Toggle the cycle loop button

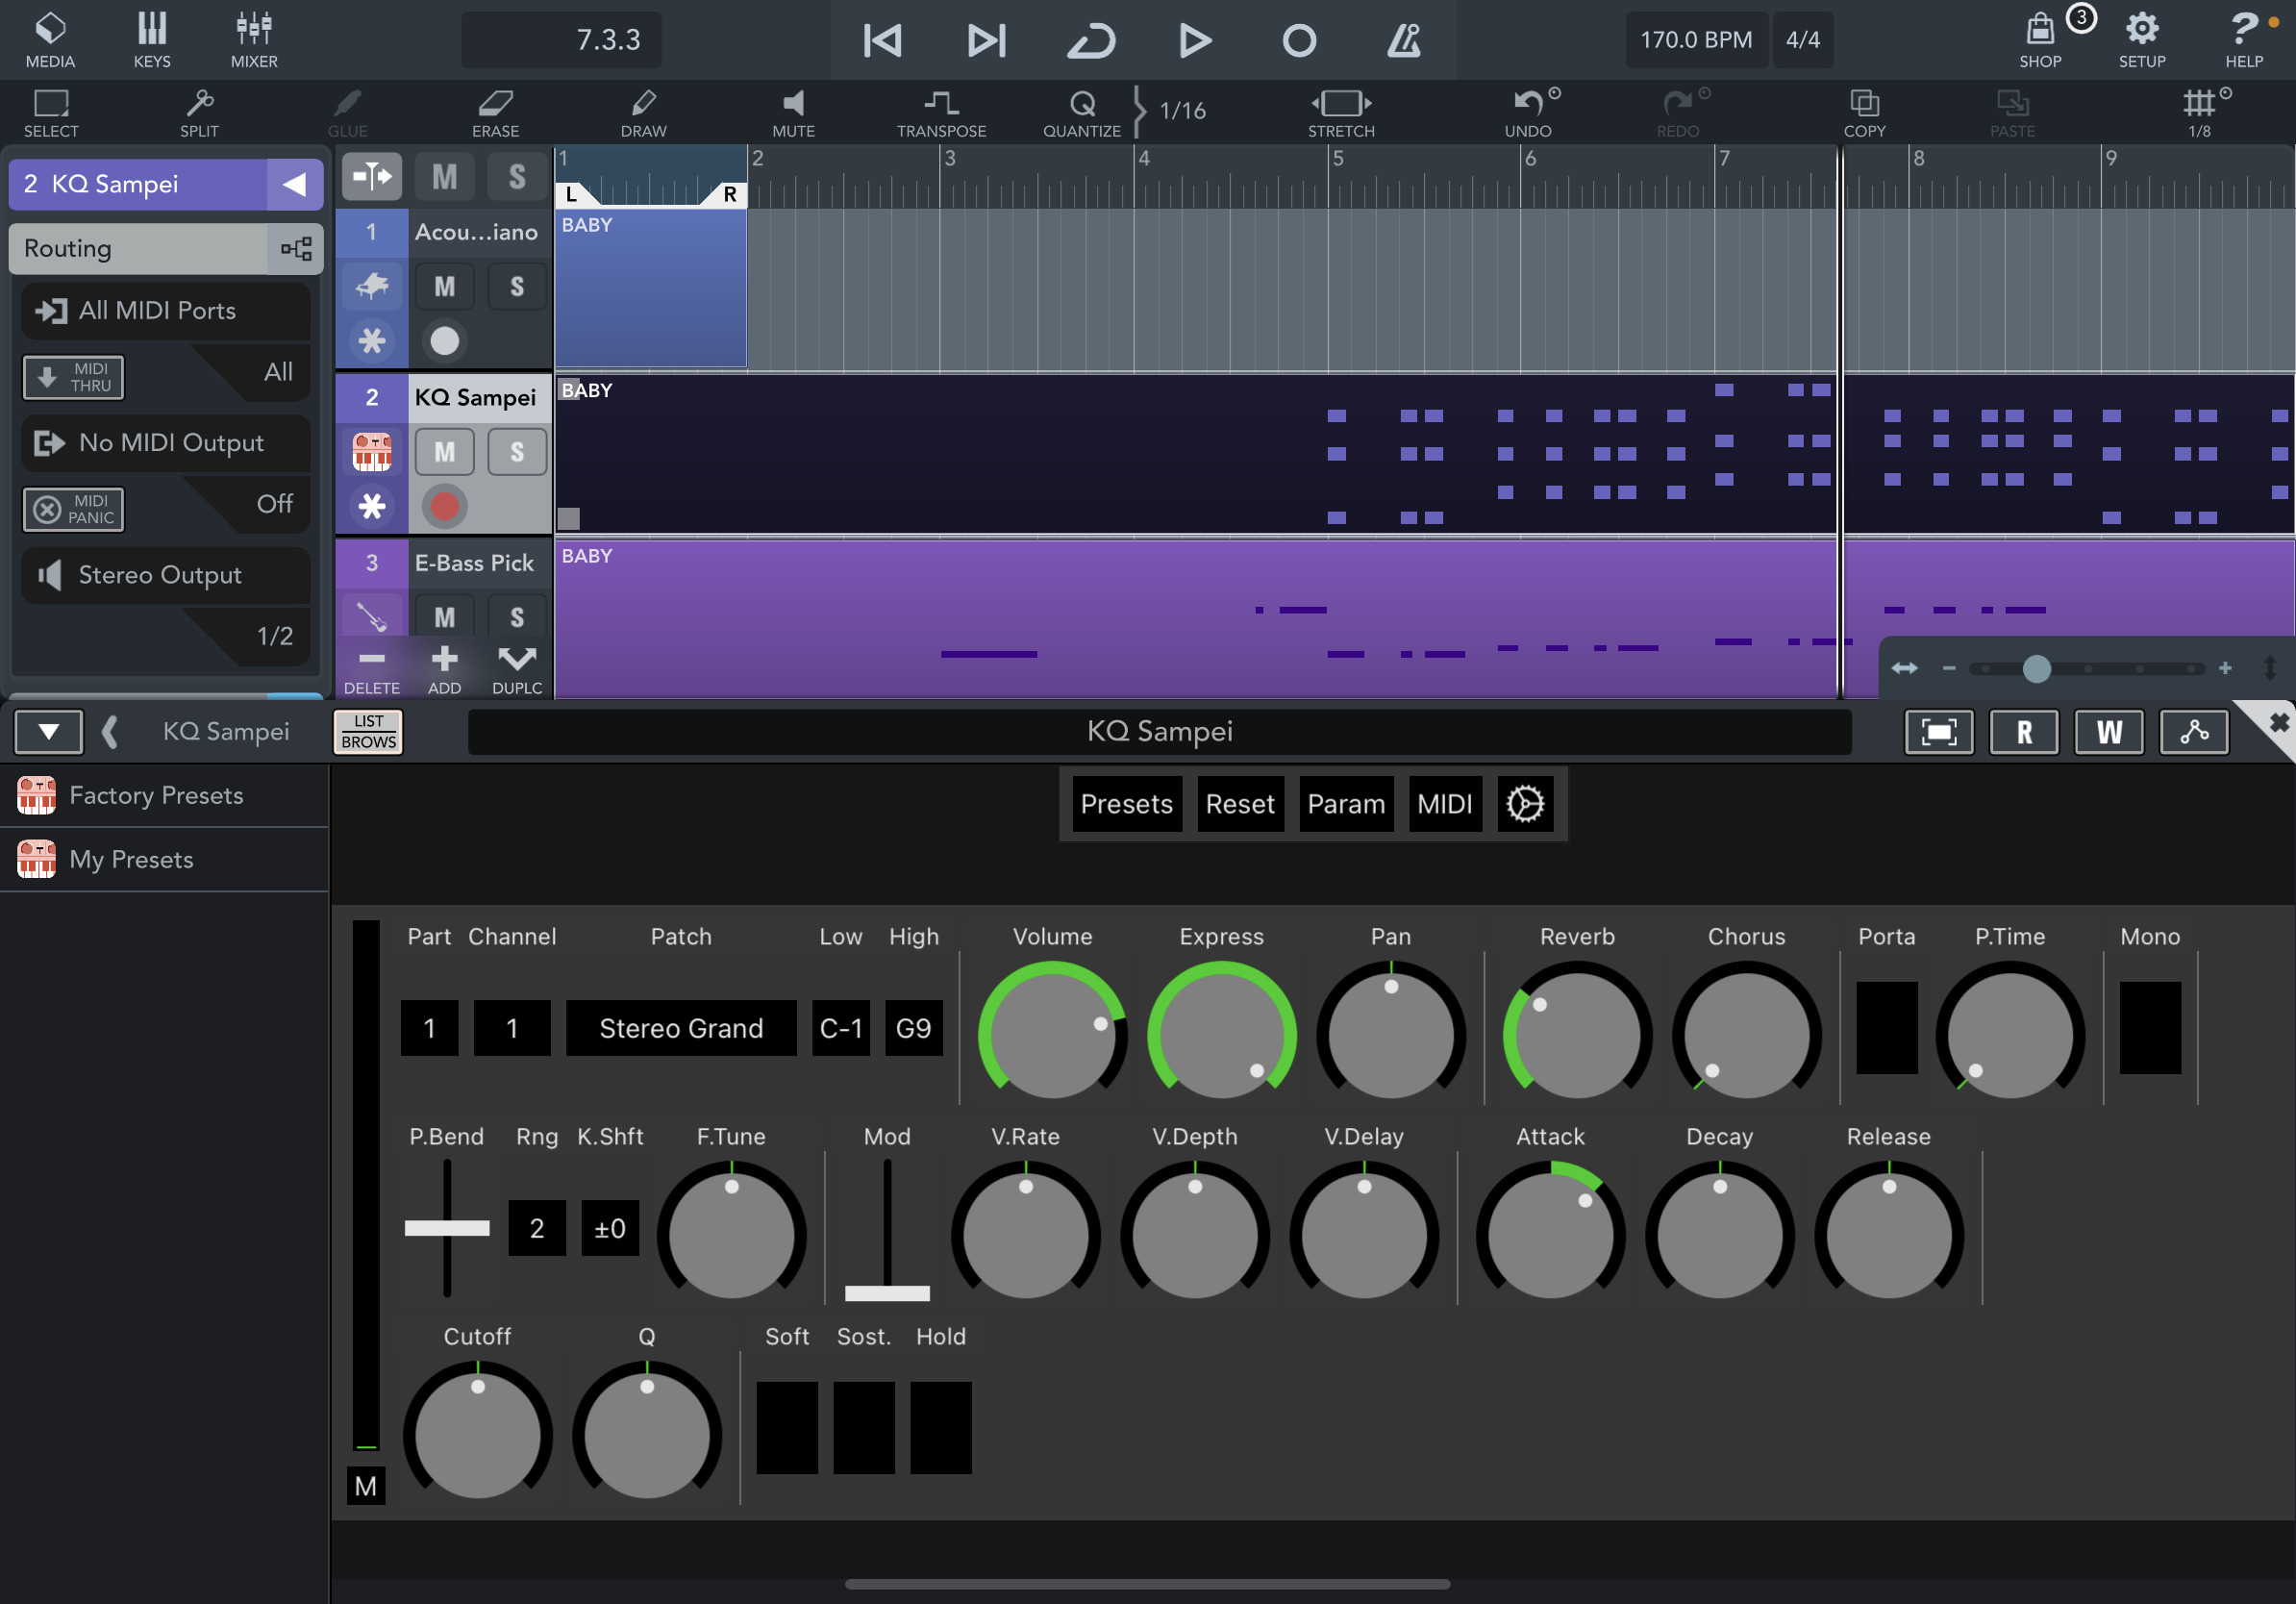coord(1090,40)
